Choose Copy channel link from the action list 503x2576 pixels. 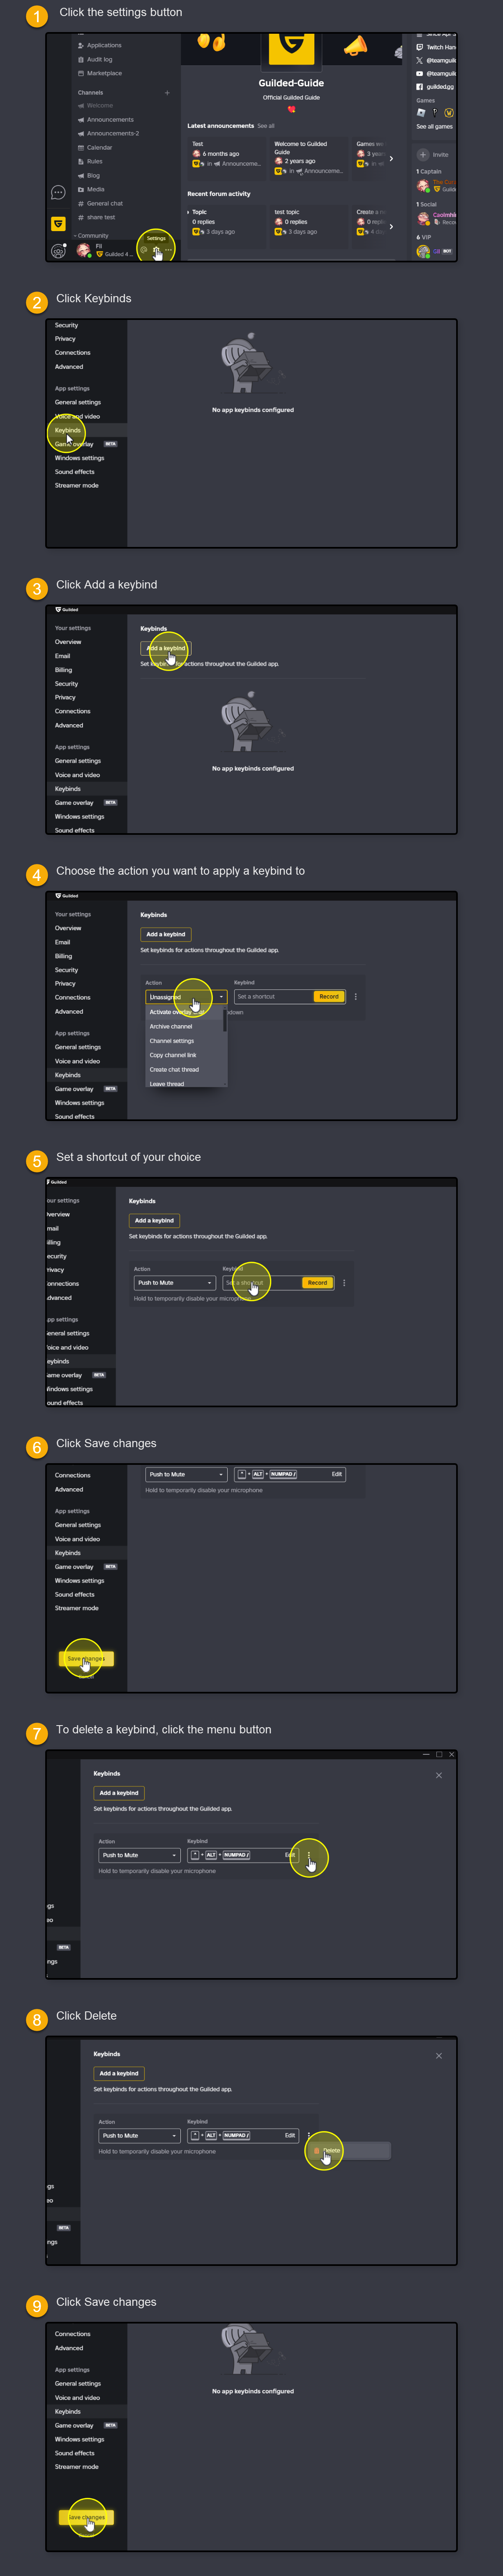tap(173, 1055)
